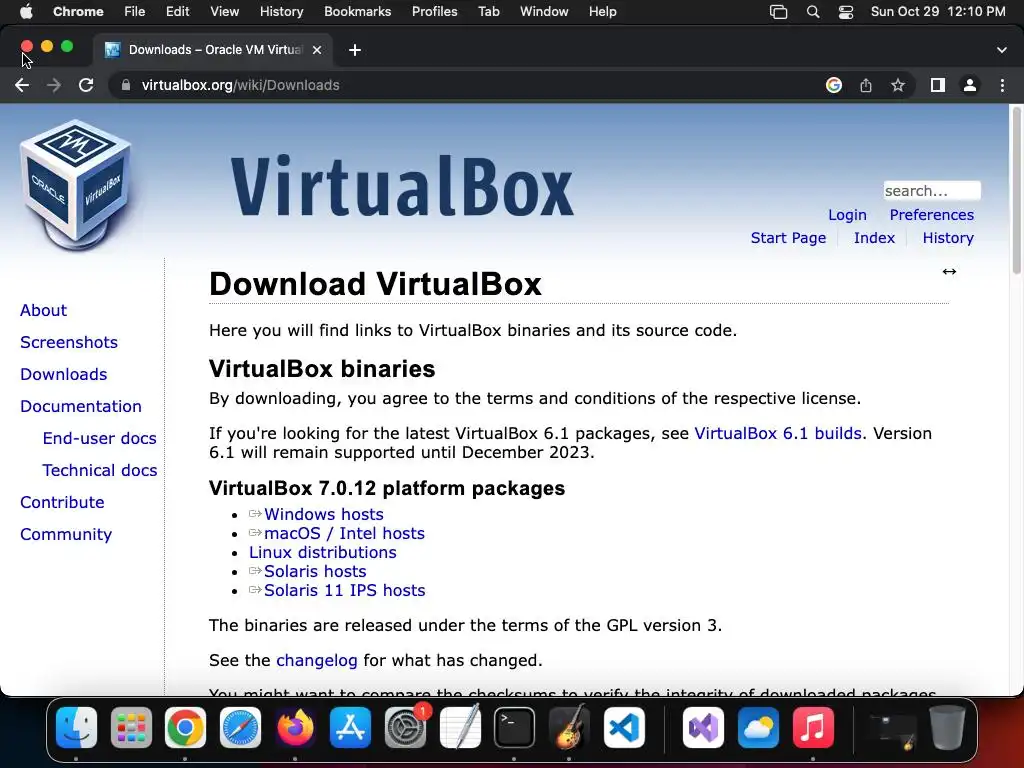Viewport: 1024px width, 768px height.
Task: Click the browser forward arrow
Action: pos(54,86)
